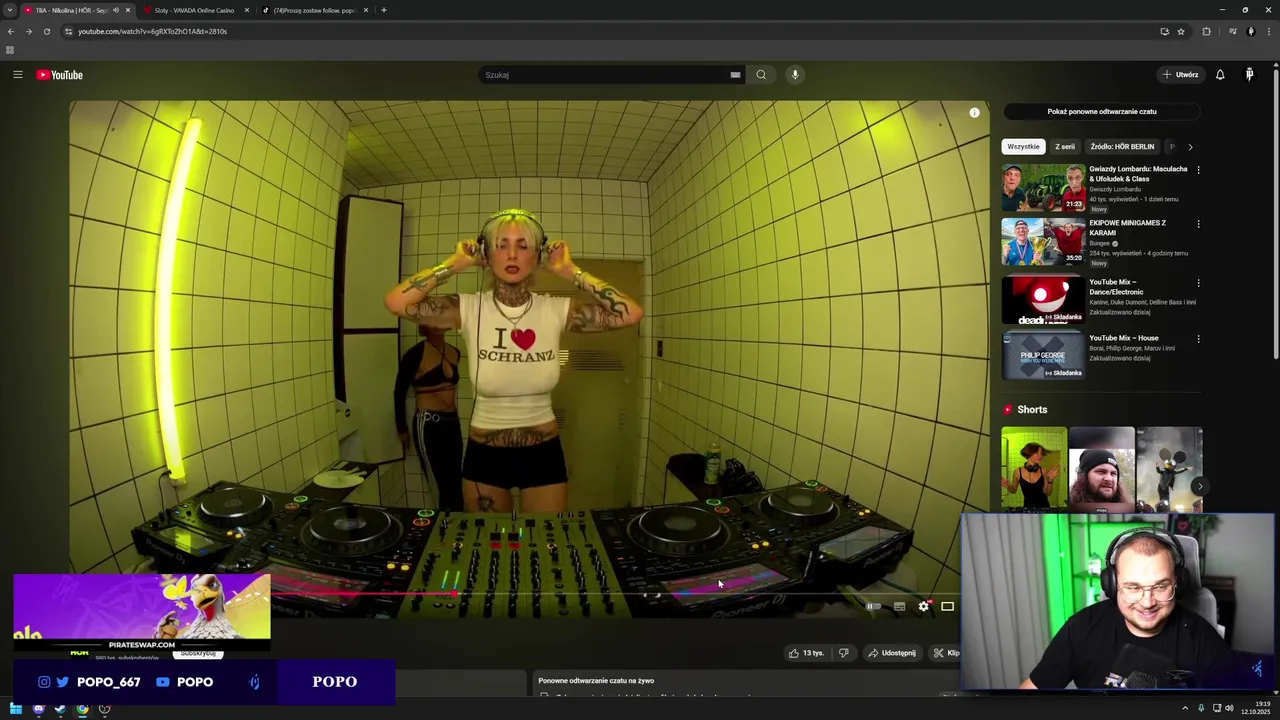Close the TBA - Nikolina HÖR tab
The width and height of the screenshot is (1280, 720).
(x=128, y=10)
